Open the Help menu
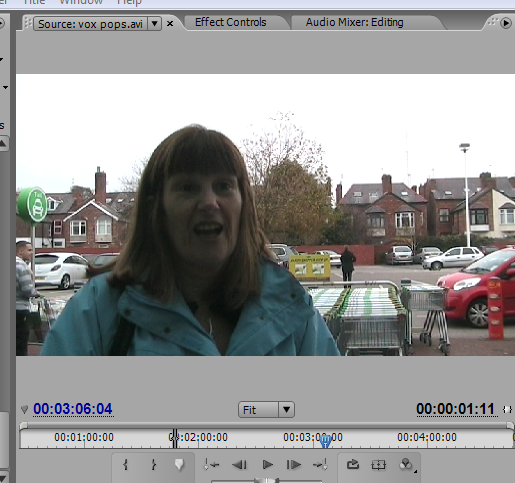515x483 pixels. [x=129, y=3]
